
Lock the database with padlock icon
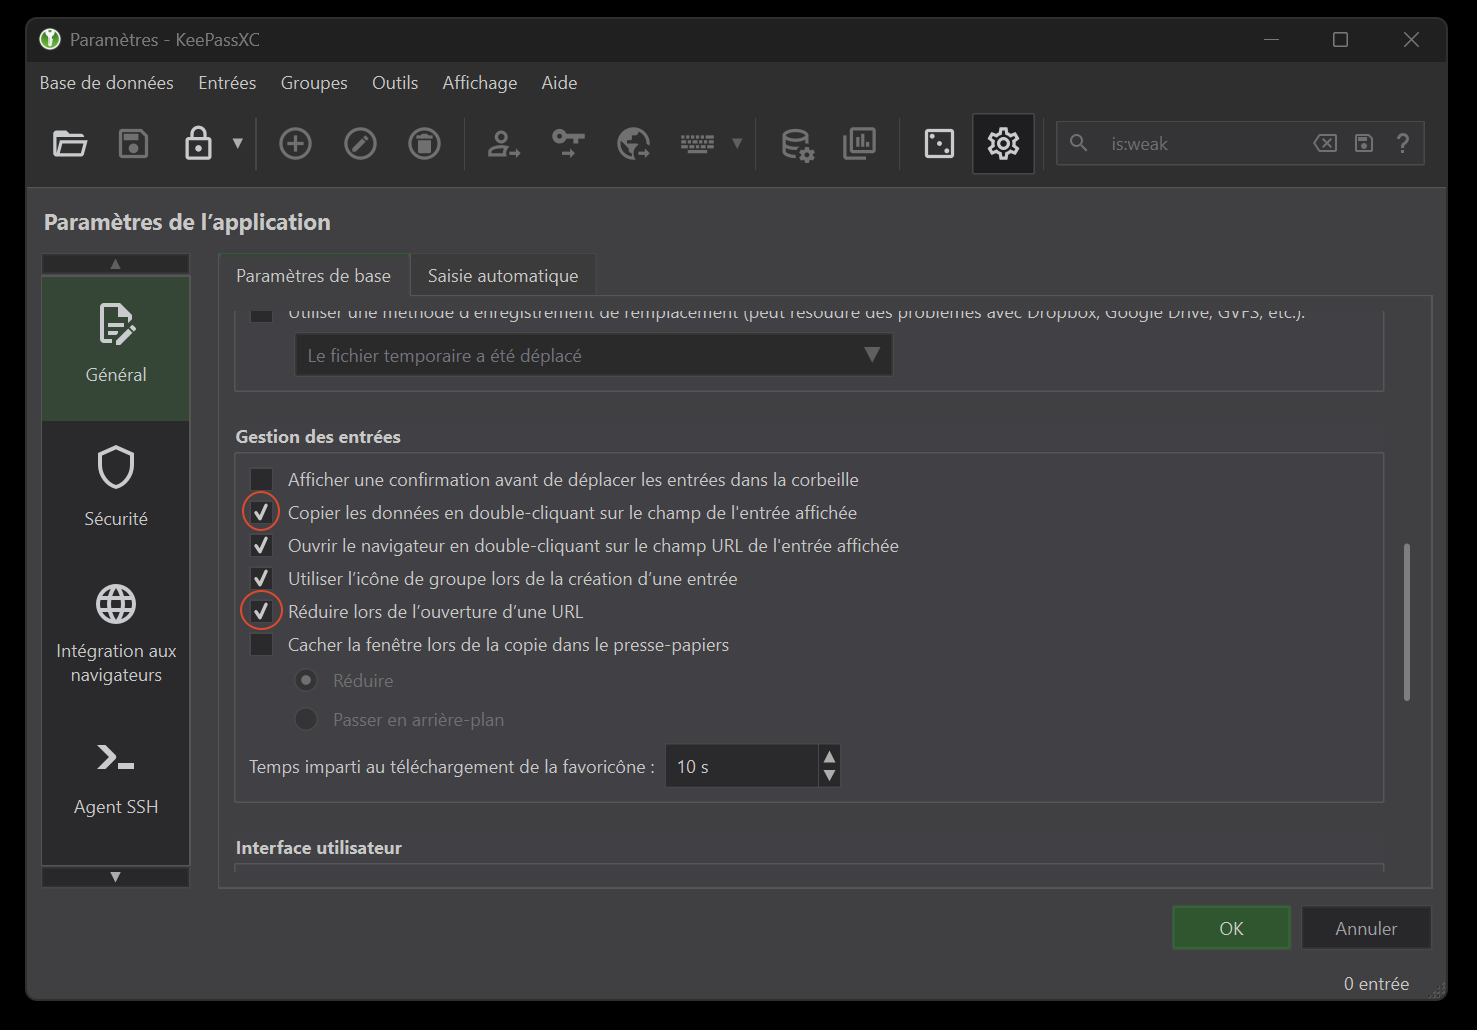(x=198, y=143)
